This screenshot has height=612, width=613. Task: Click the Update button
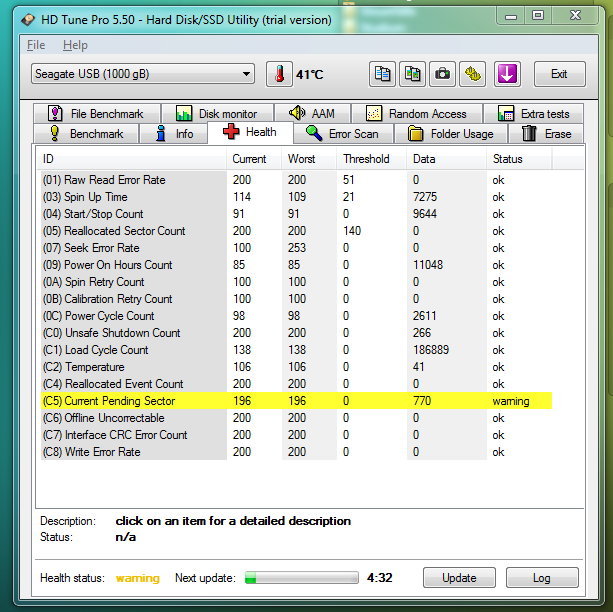click(x=459, y=578)
